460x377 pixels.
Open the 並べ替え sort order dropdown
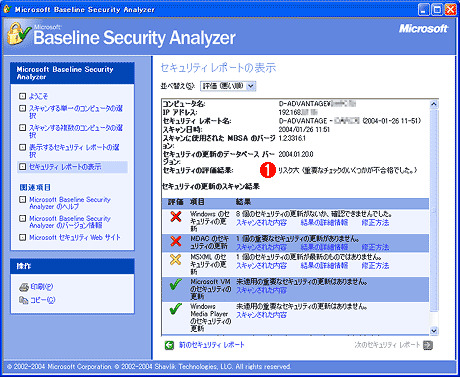coord(228,86)
